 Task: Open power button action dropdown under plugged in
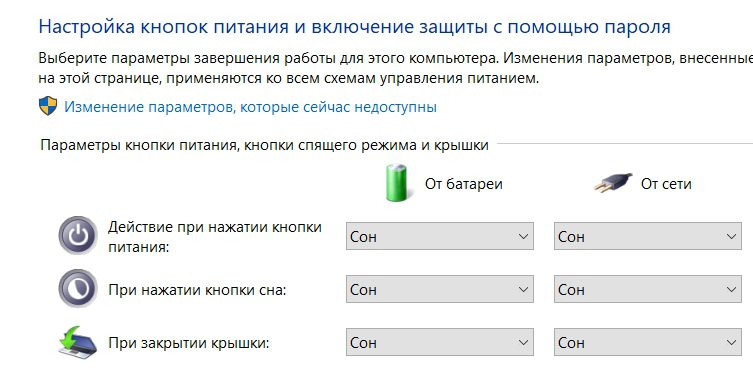(x=647, y=236)
